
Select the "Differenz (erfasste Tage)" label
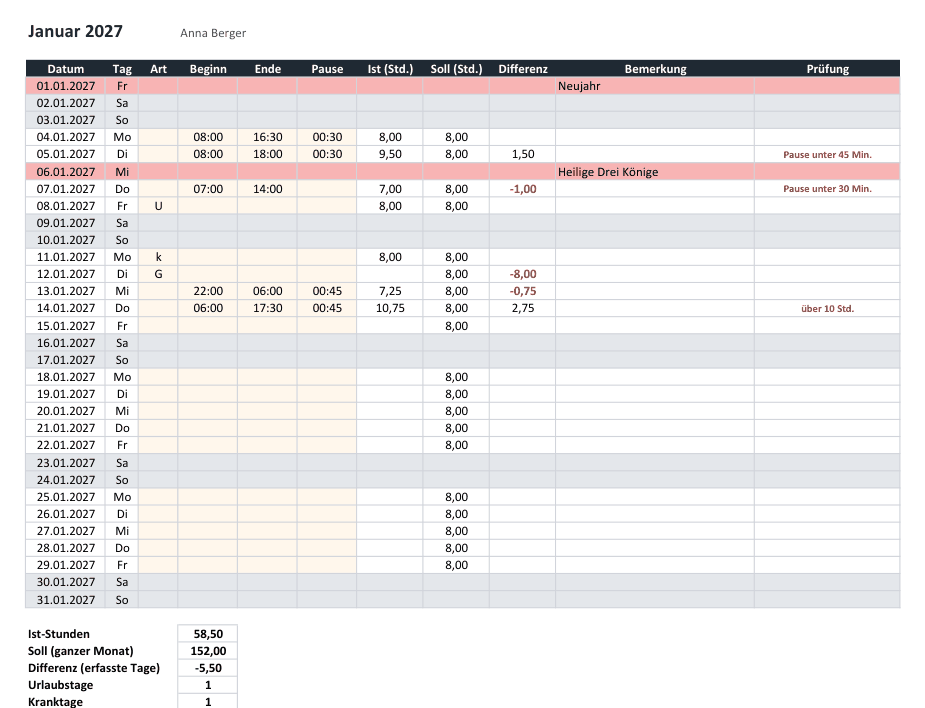coord(94,668)
